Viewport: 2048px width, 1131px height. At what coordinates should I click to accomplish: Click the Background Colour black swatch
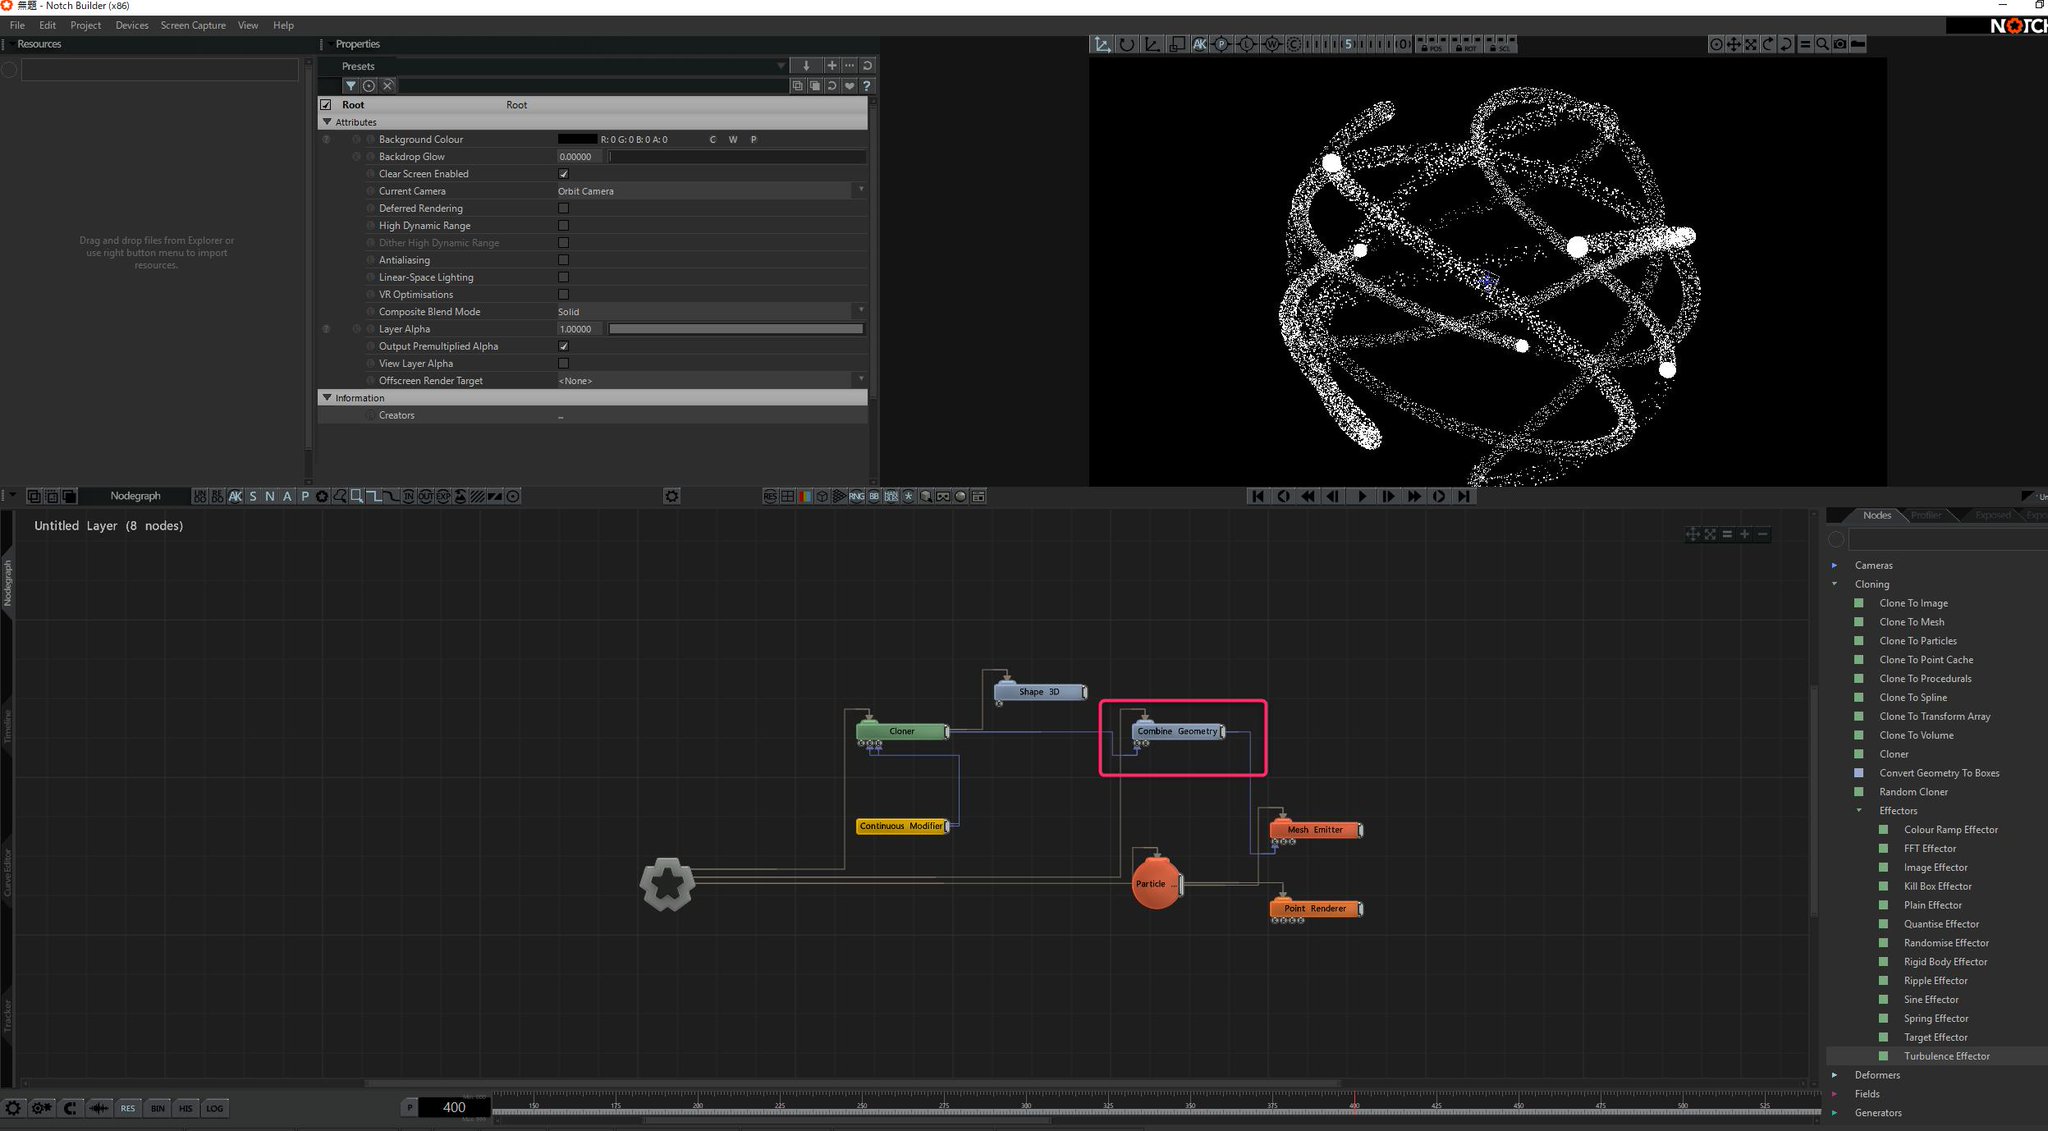577,139
